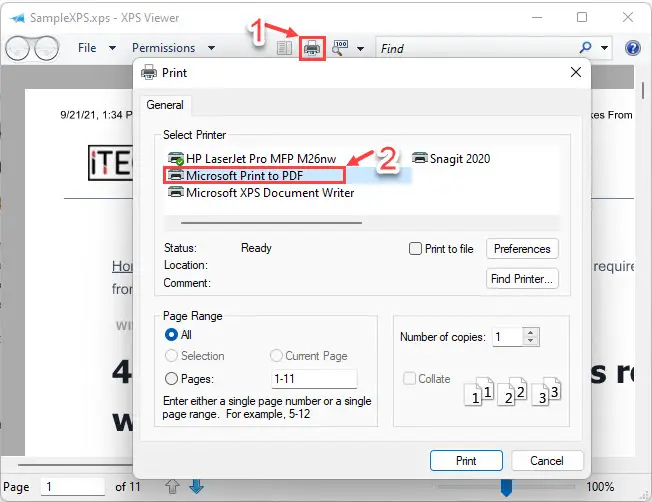Go to previous page with up arrow
Viewport: 652px width, 502px height.
(172, 487)
